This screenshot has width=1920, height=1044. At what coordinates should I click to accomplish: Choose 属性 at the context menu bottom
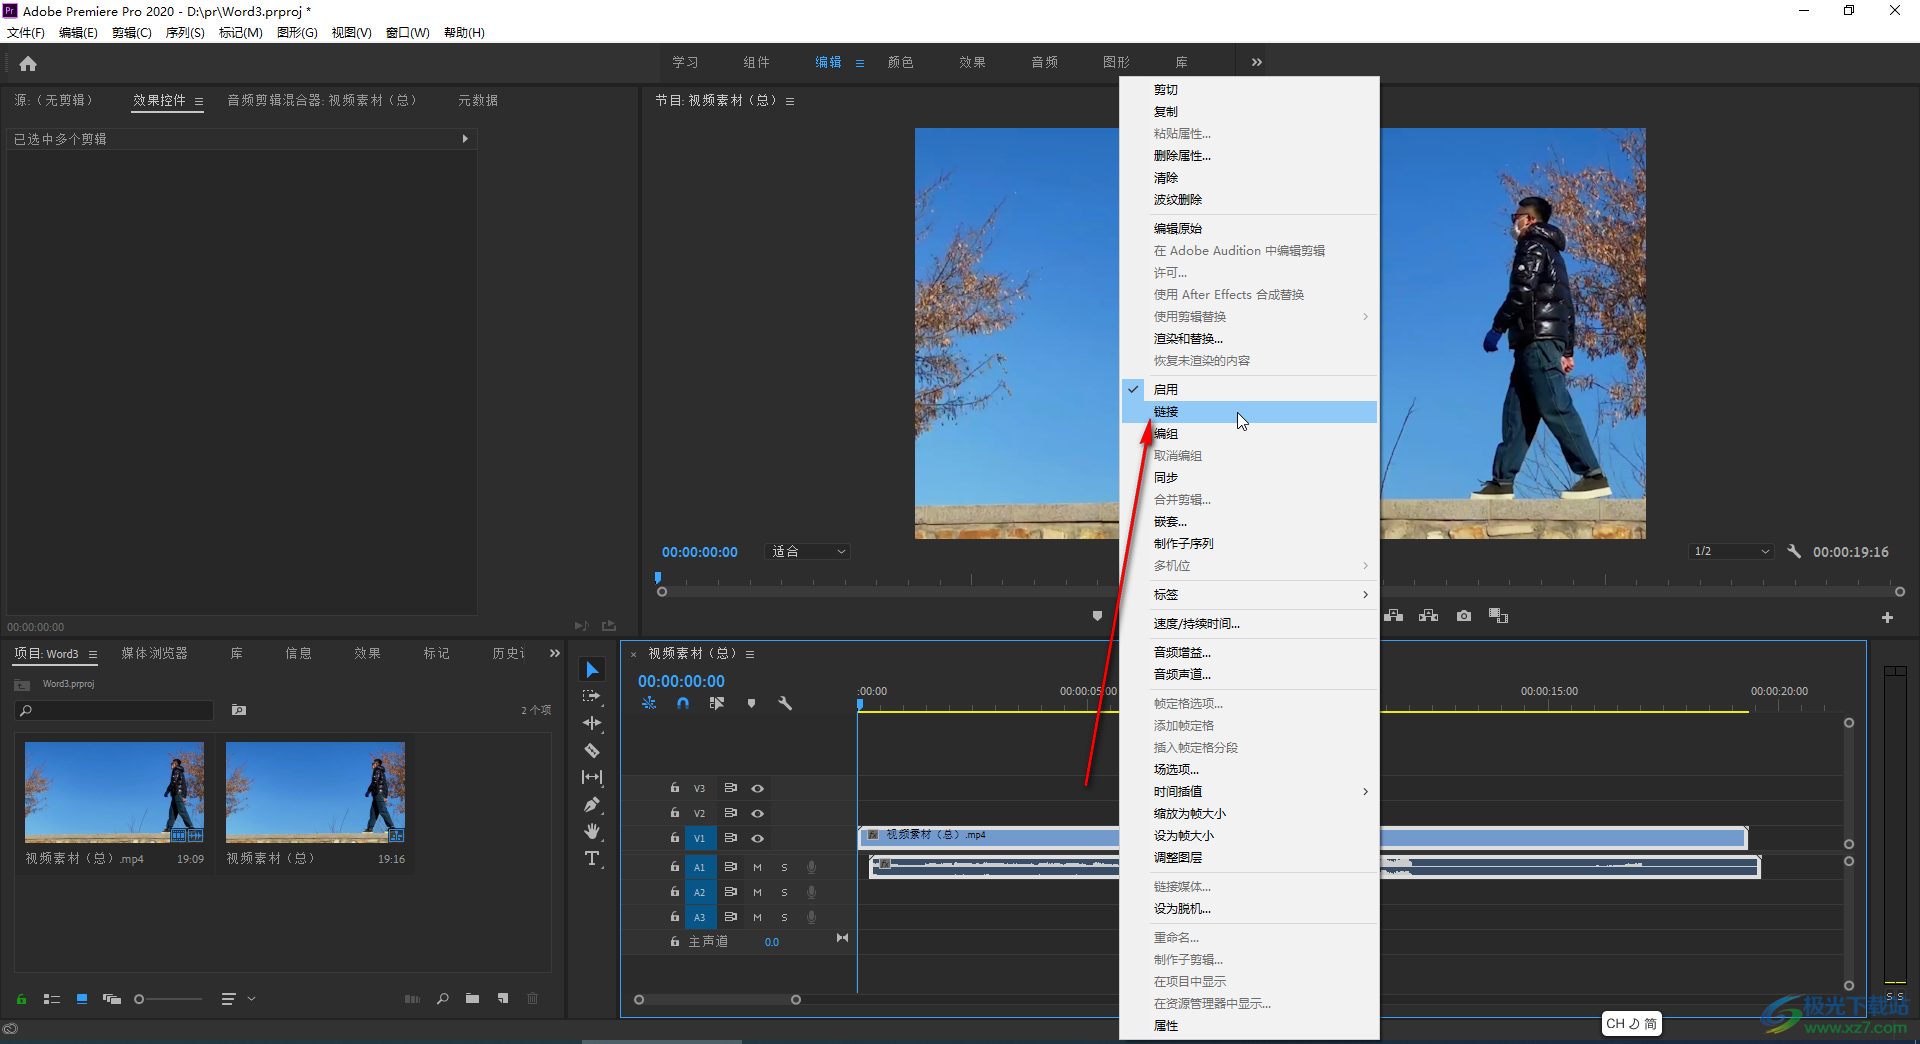click(1249, 1025)
